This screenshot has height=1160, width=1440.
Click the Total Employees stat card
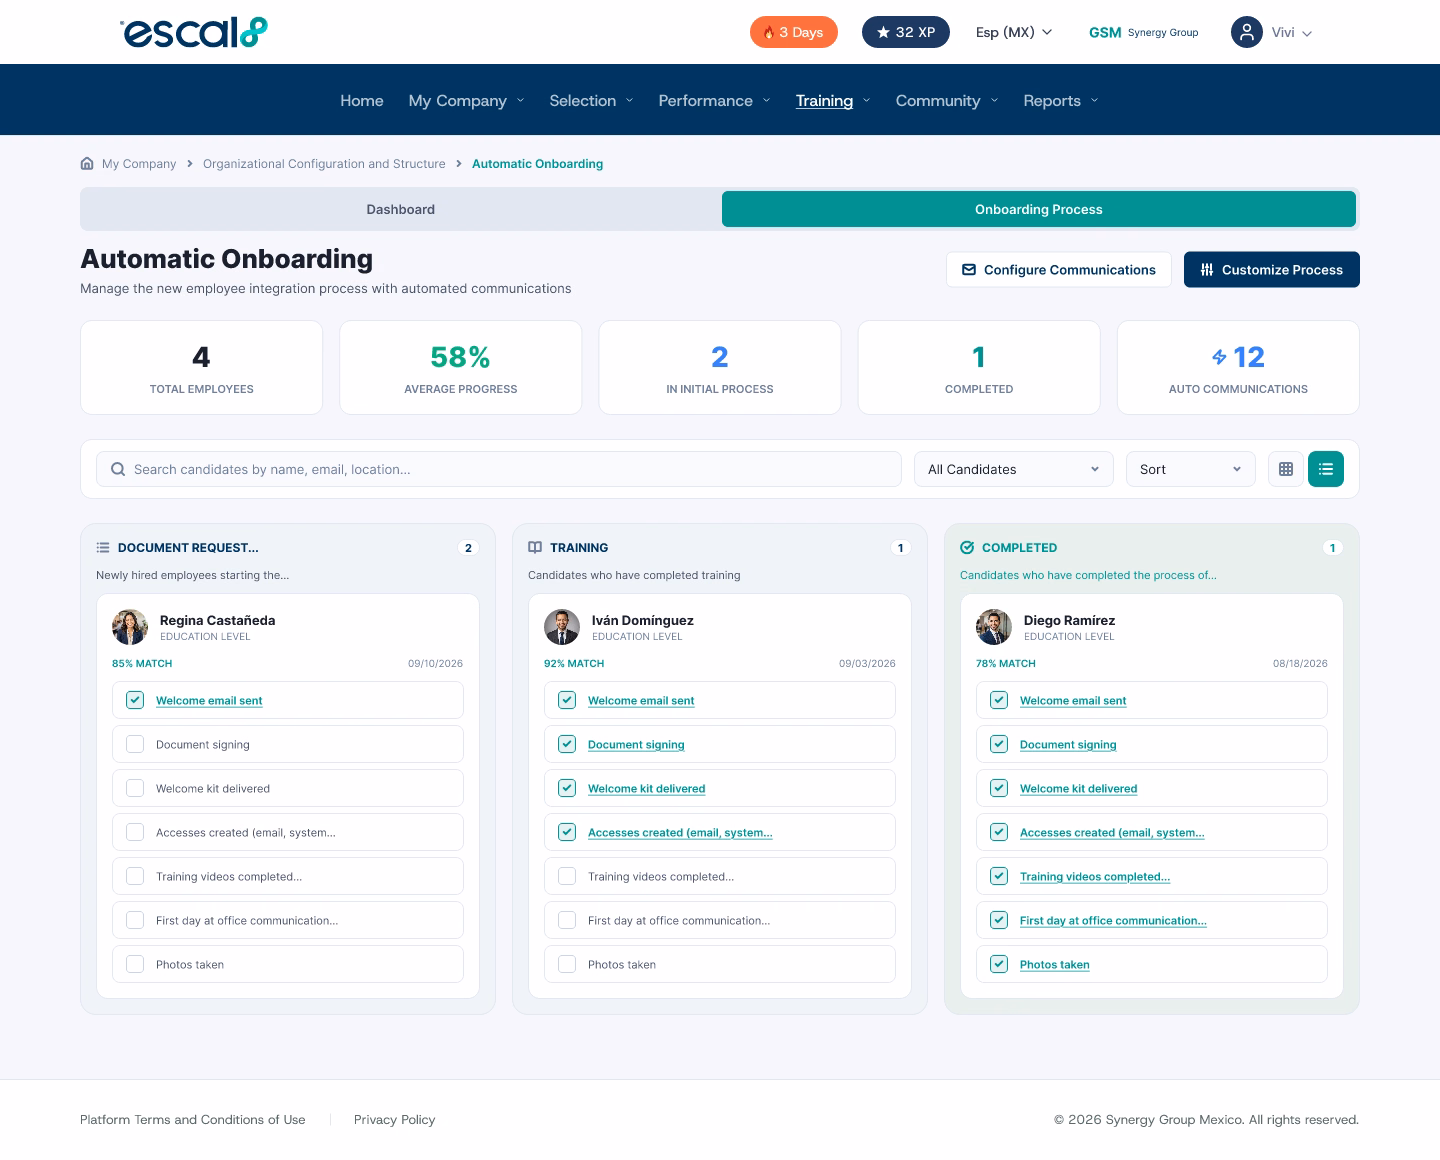(x=201, y=367)
